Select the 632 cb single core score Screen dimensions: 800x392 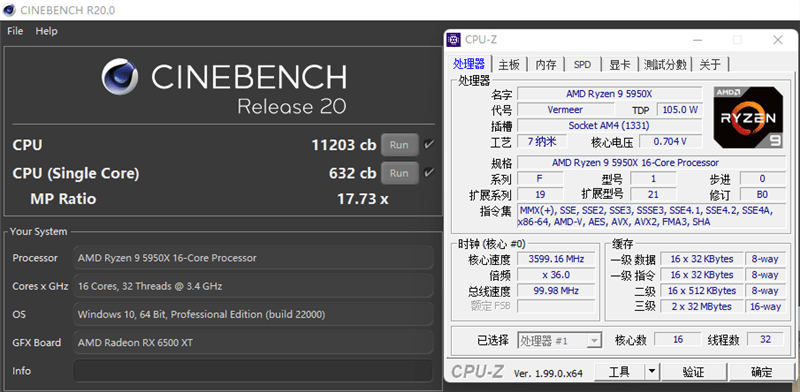point(353,174)
